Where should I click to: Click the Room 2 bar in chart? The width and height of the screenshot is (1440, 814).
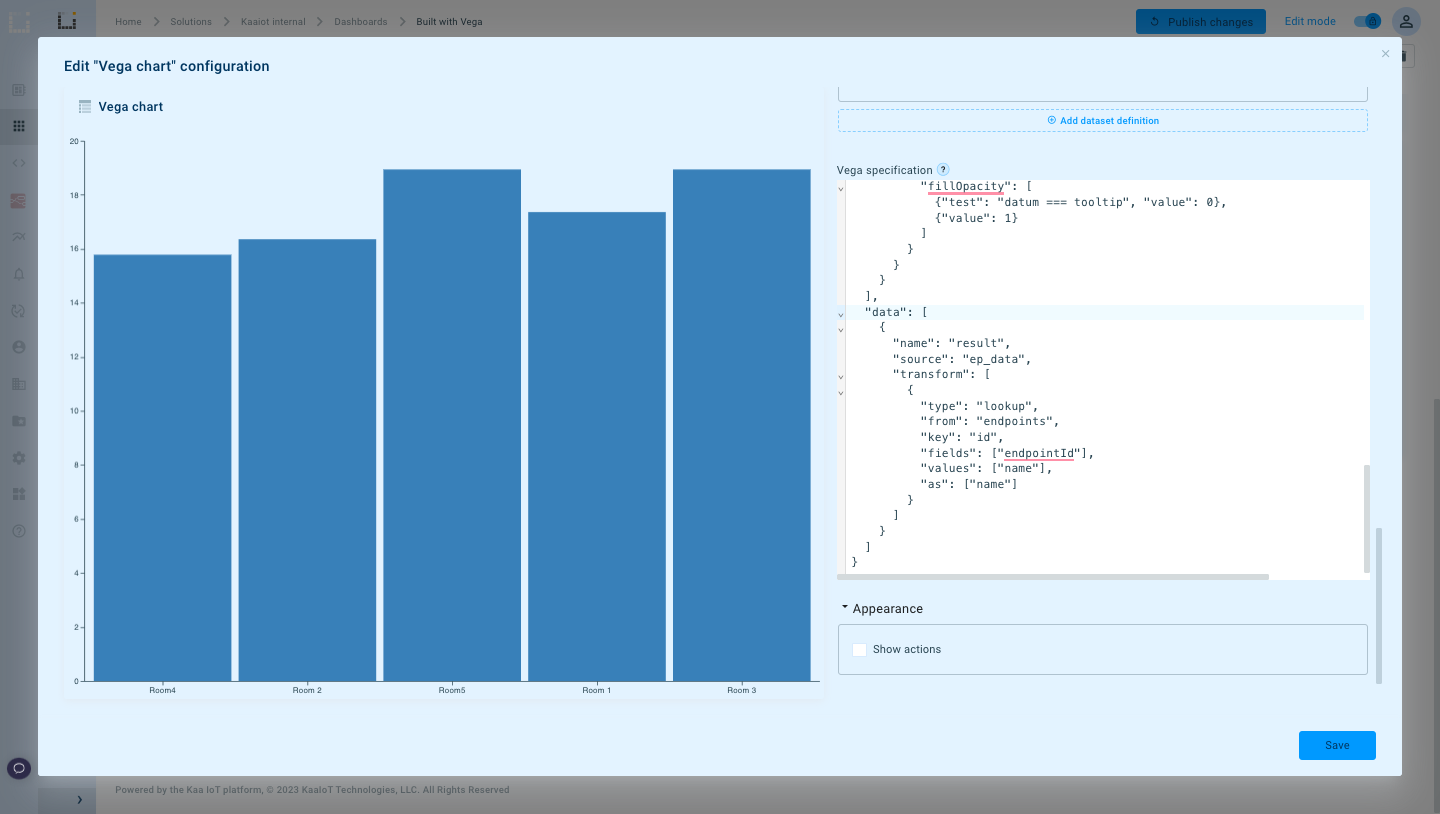click(307, 460)
